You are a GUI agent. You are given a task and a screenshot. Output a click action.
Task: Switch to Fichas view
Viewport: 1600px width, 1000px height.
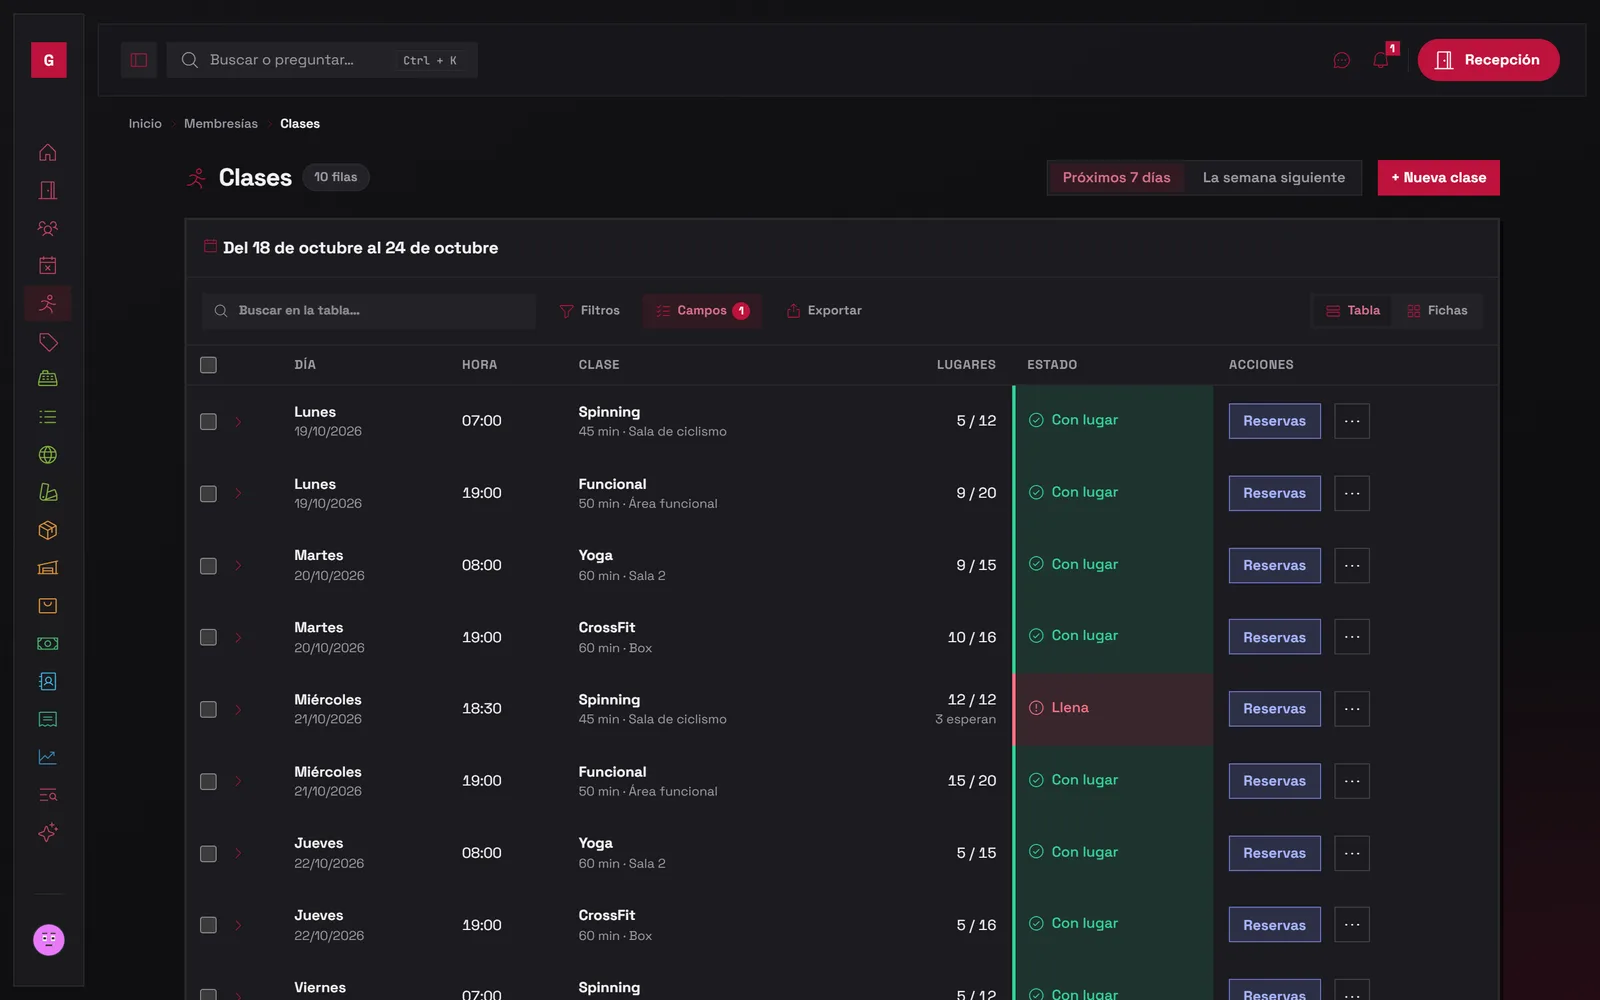[1437, 311]
